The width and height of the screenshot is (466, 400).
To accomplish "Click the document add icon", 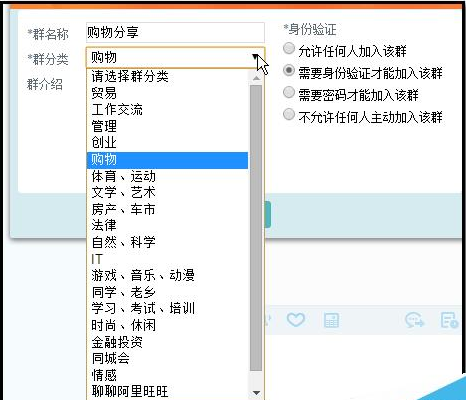I will tap(449, 320).
